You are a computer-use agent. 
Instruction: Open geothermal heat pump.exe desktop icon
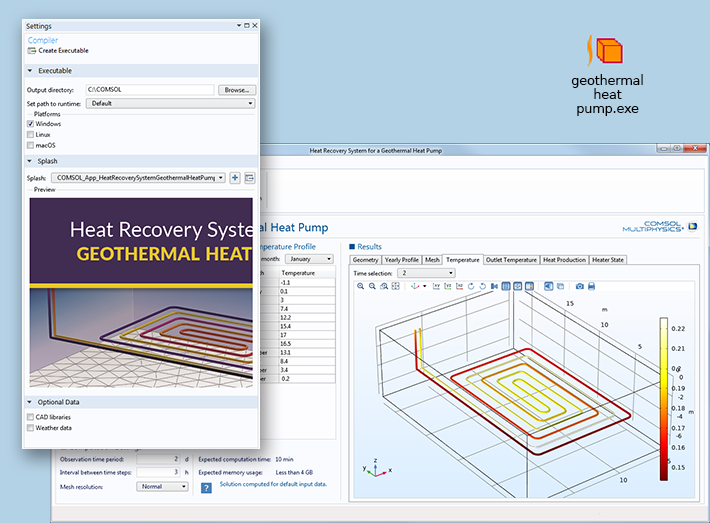(607, 50)
